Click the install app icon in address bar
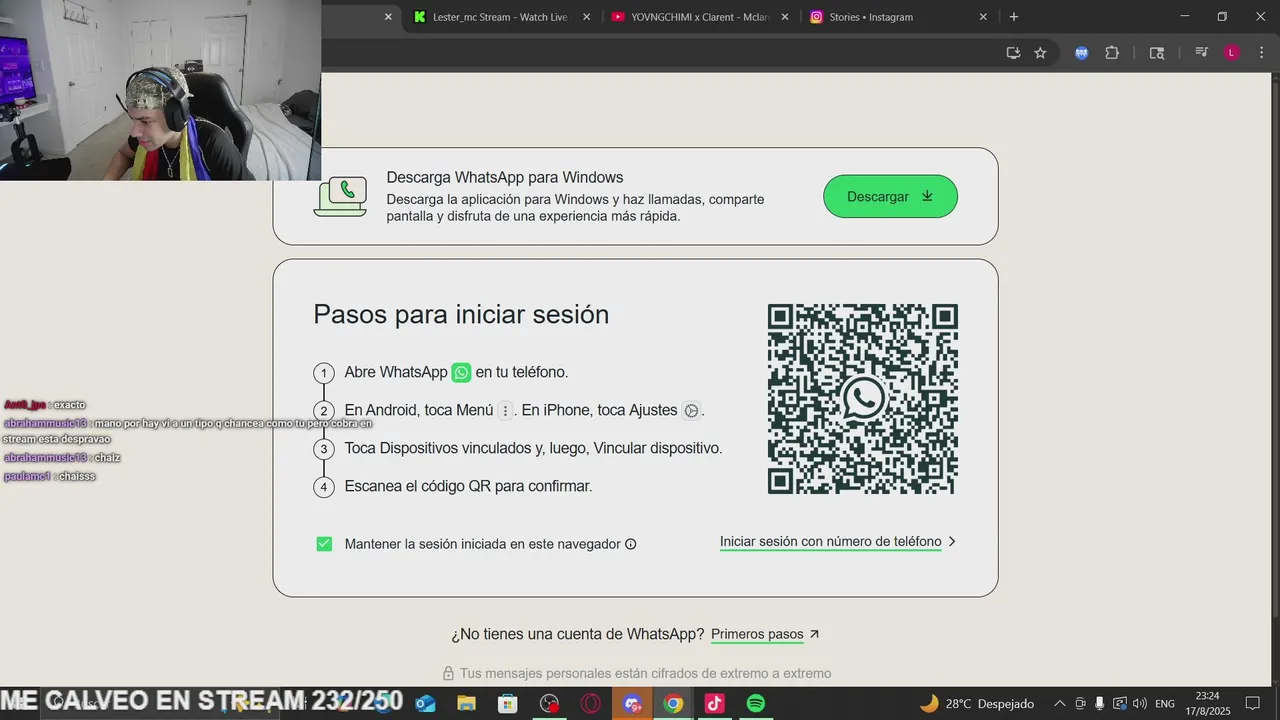Viewport: 1280px width, 720px height. (x=1013, y=53)
